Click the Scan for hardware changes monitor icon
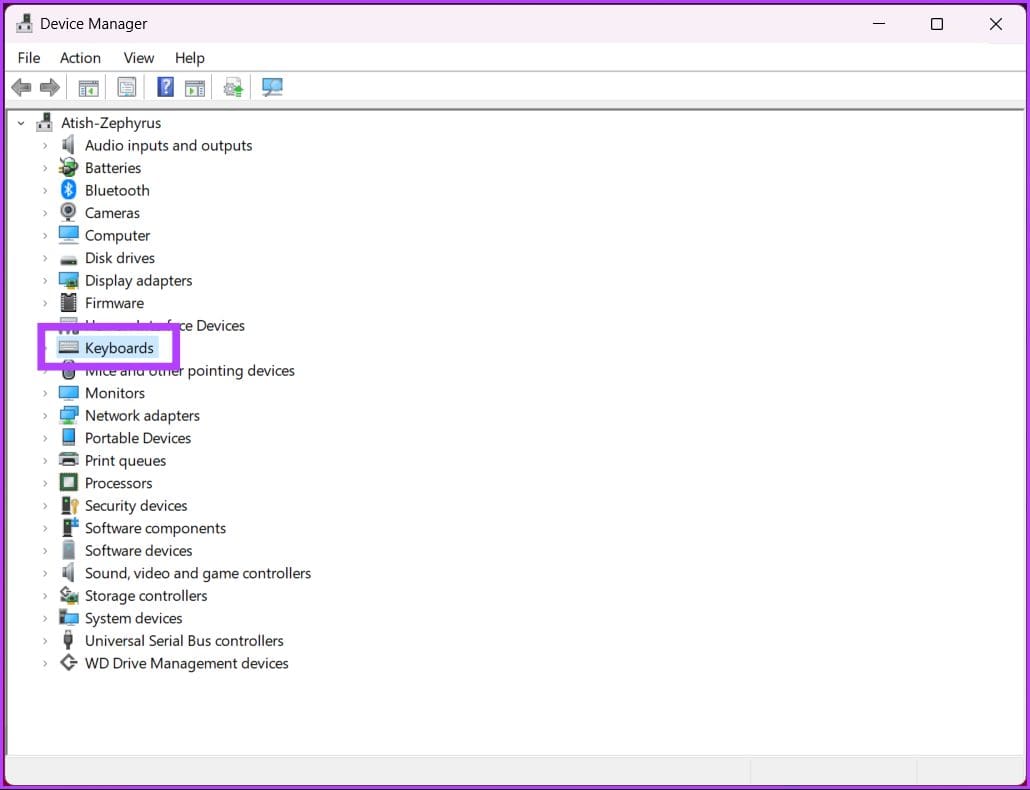This screenshot has width=1030, height=790. (x=272, y=87)
